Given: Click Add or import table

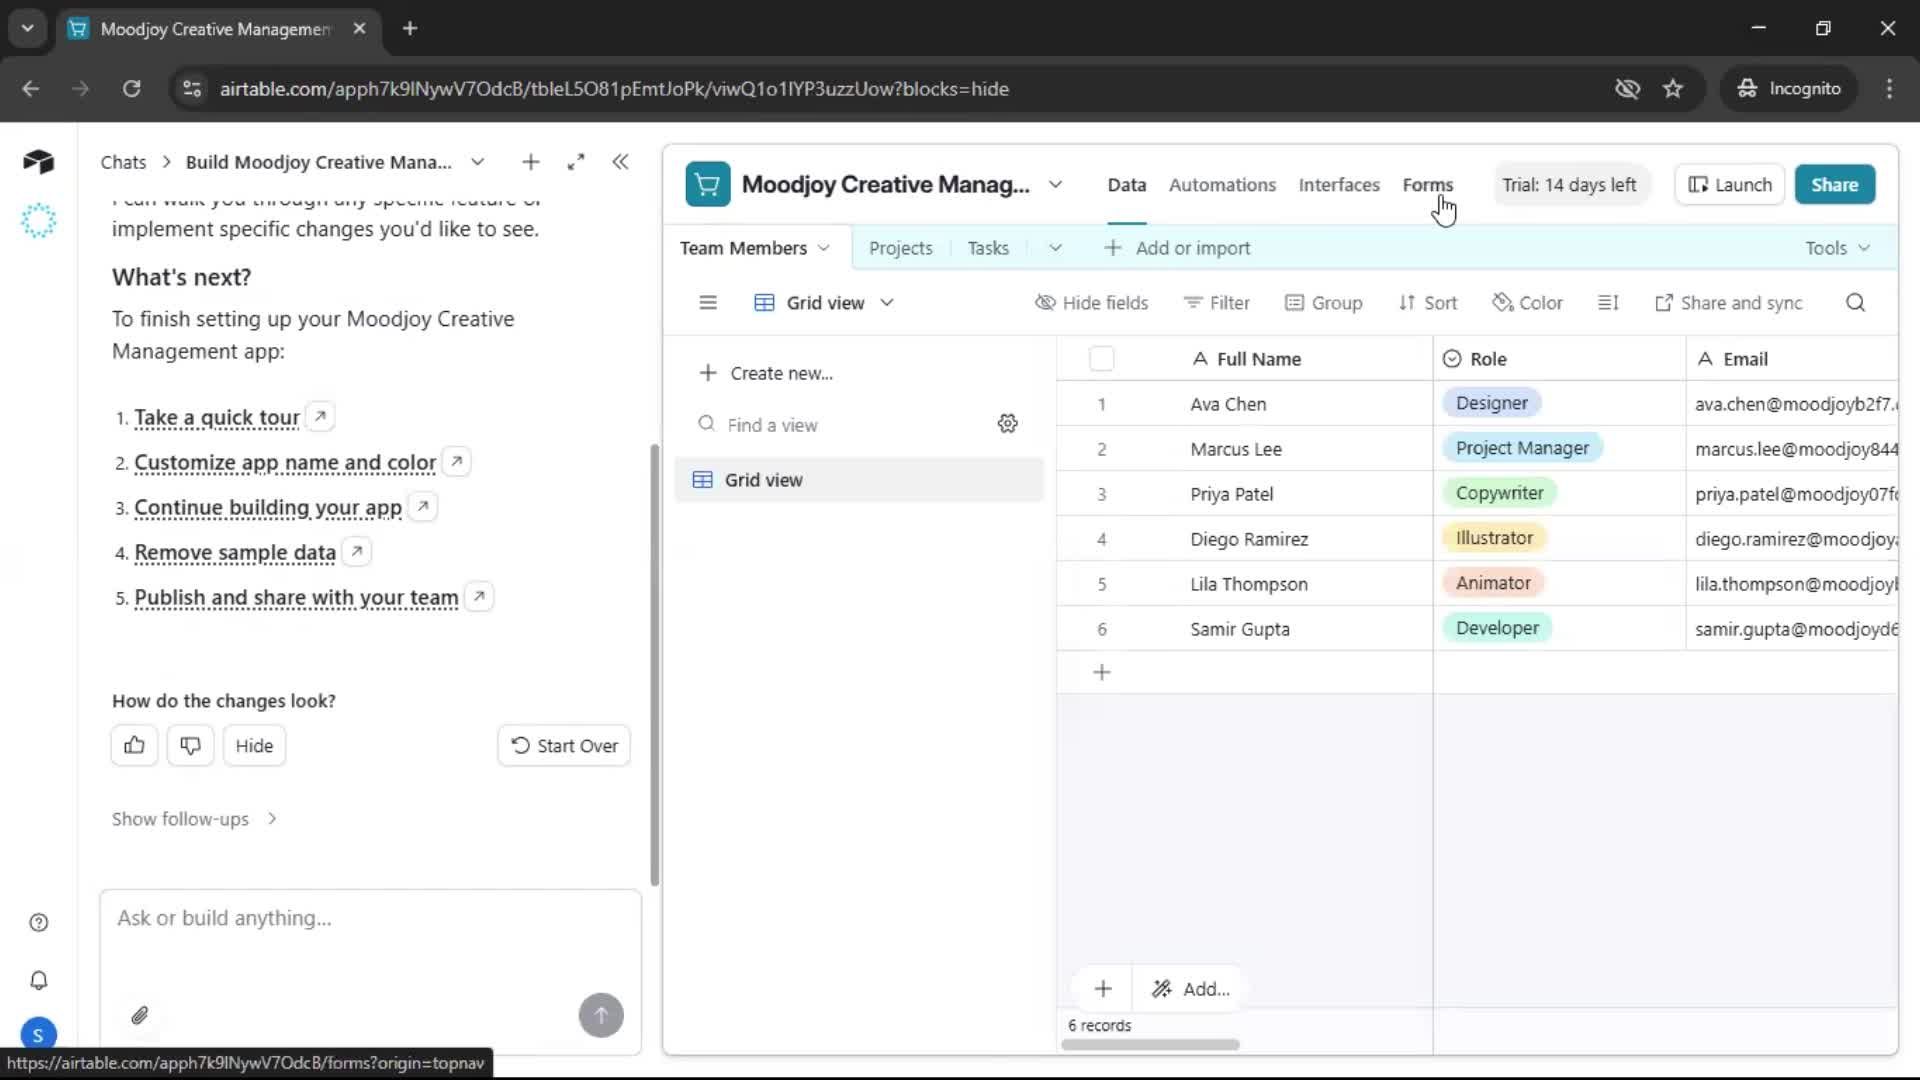Looking at the screenshot, I should tap(1177, 248).
